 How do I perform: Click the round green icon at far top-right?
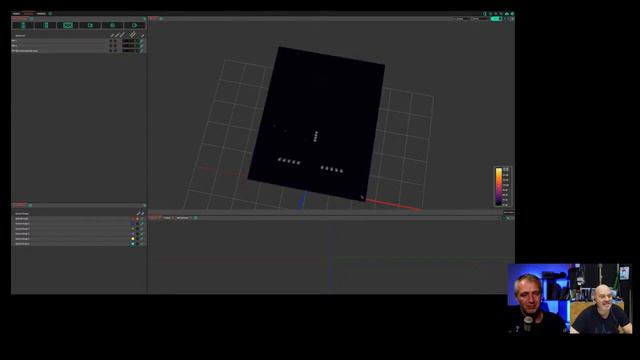click(512, 14)
